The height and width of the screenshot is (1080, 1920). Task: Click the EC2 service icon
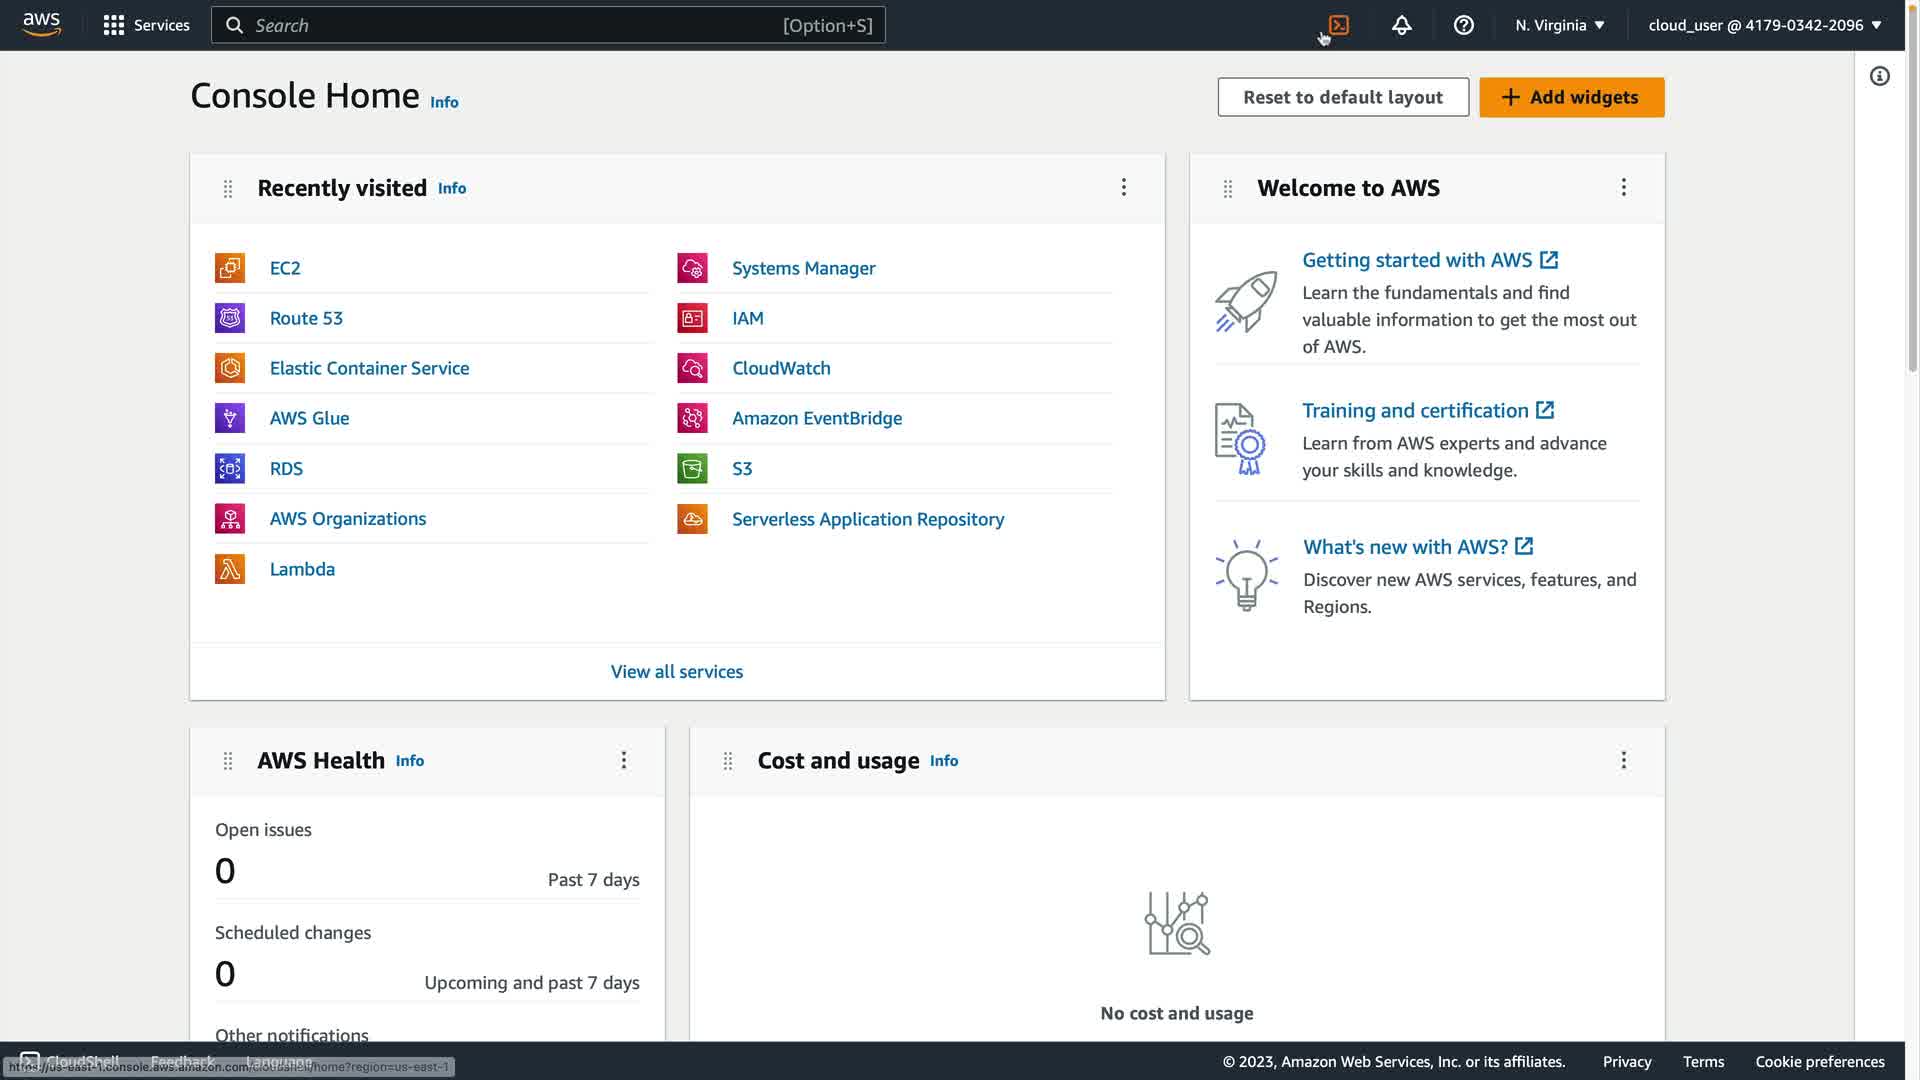tap(230, 268)
